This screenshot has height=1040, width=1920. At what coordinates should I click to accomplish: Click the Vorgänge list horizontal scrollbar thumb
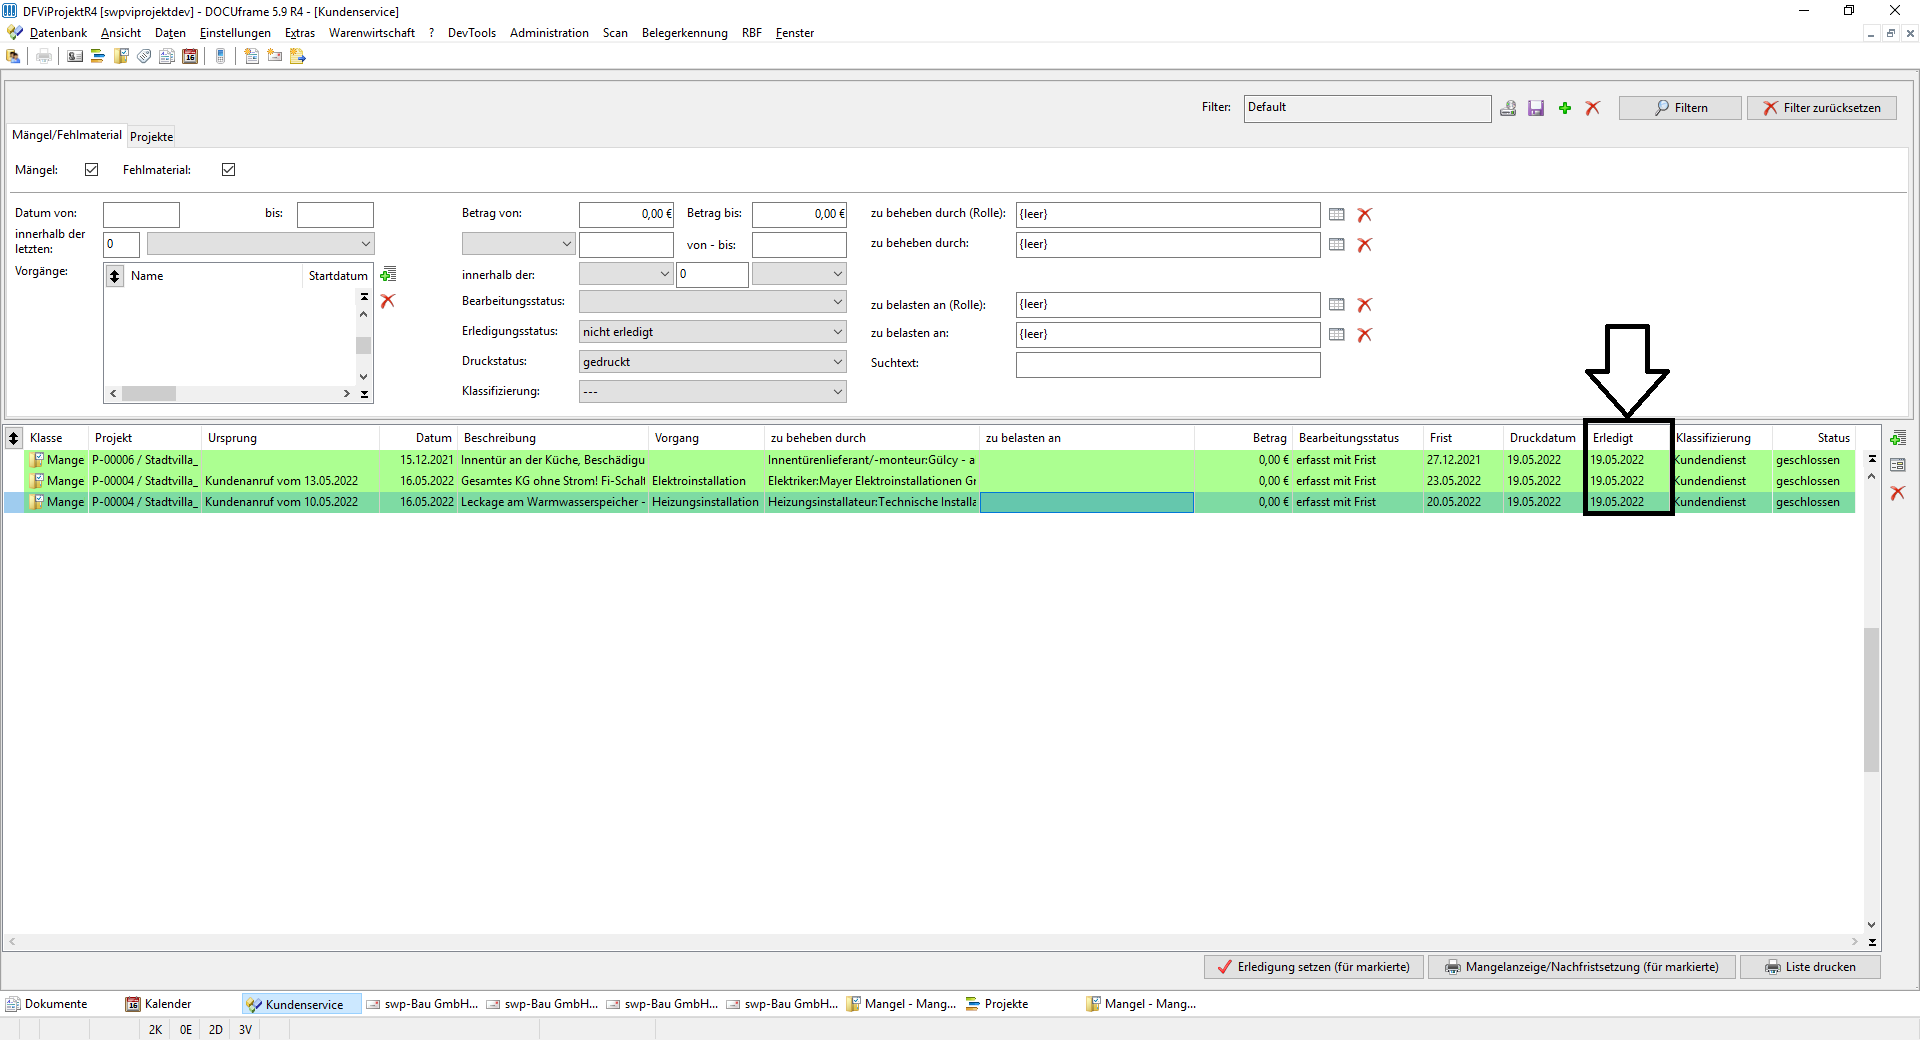[149, 394]
